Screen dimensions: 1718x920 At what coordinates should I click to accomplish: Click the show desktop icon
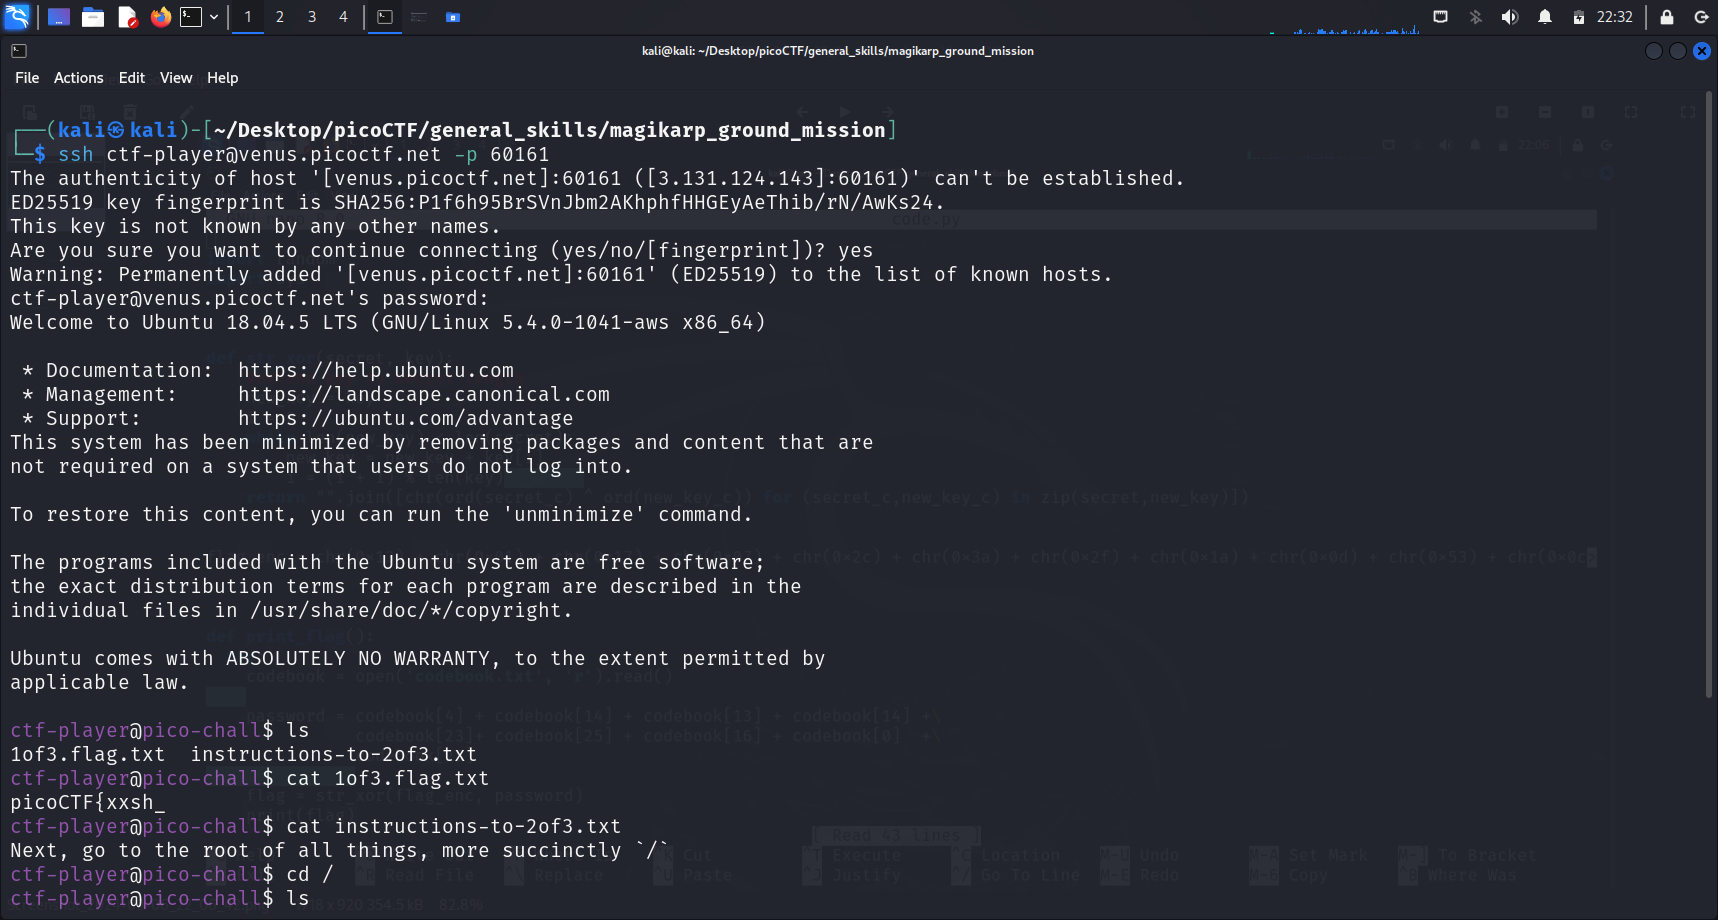pyautogui.click(x=59, y=17)
